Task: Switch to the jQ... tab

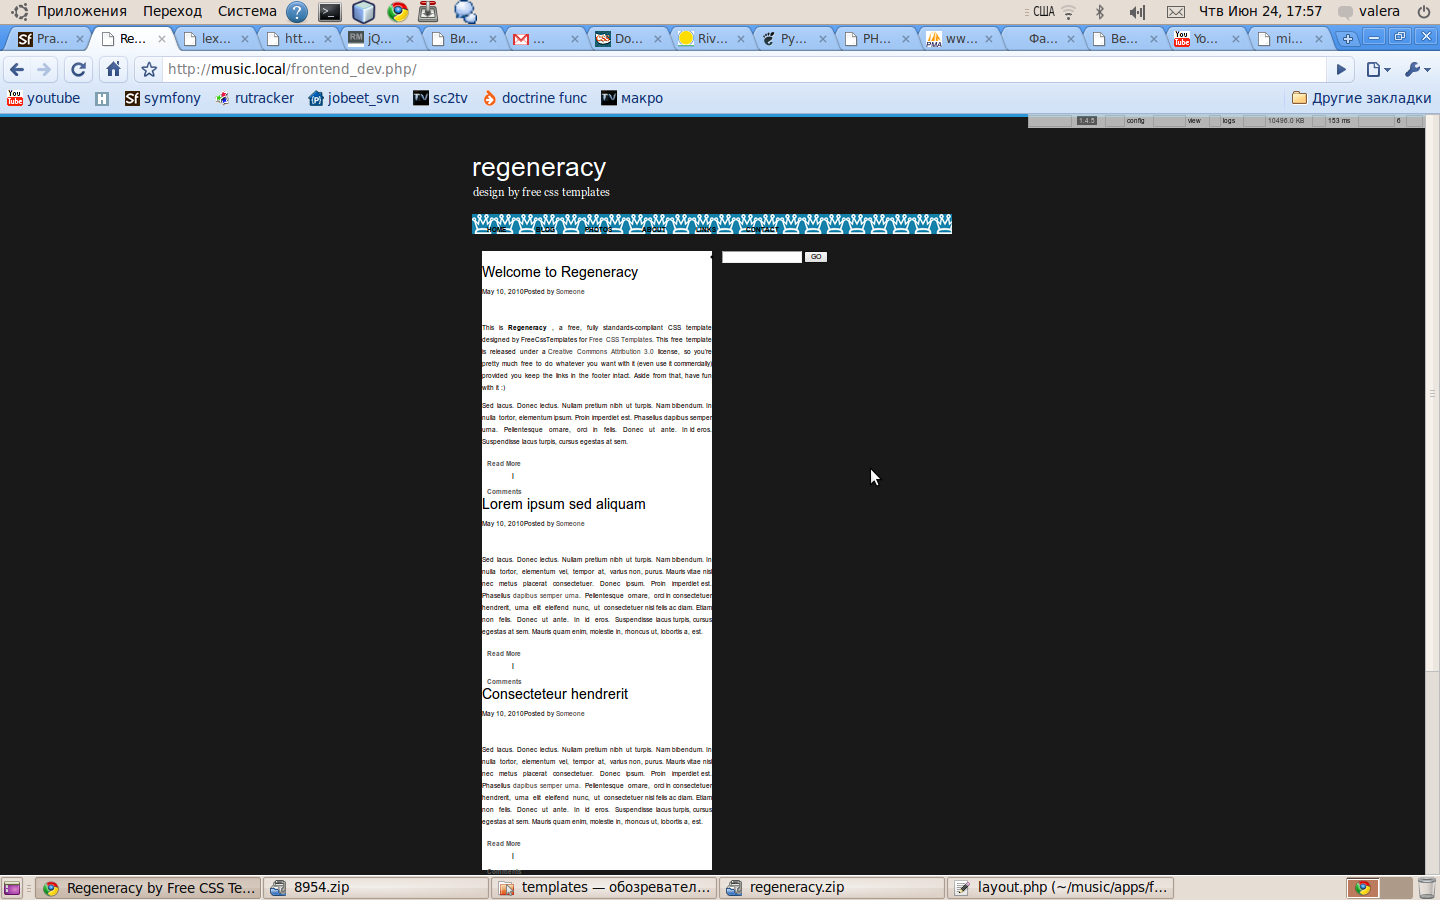Action: [381, 39]
